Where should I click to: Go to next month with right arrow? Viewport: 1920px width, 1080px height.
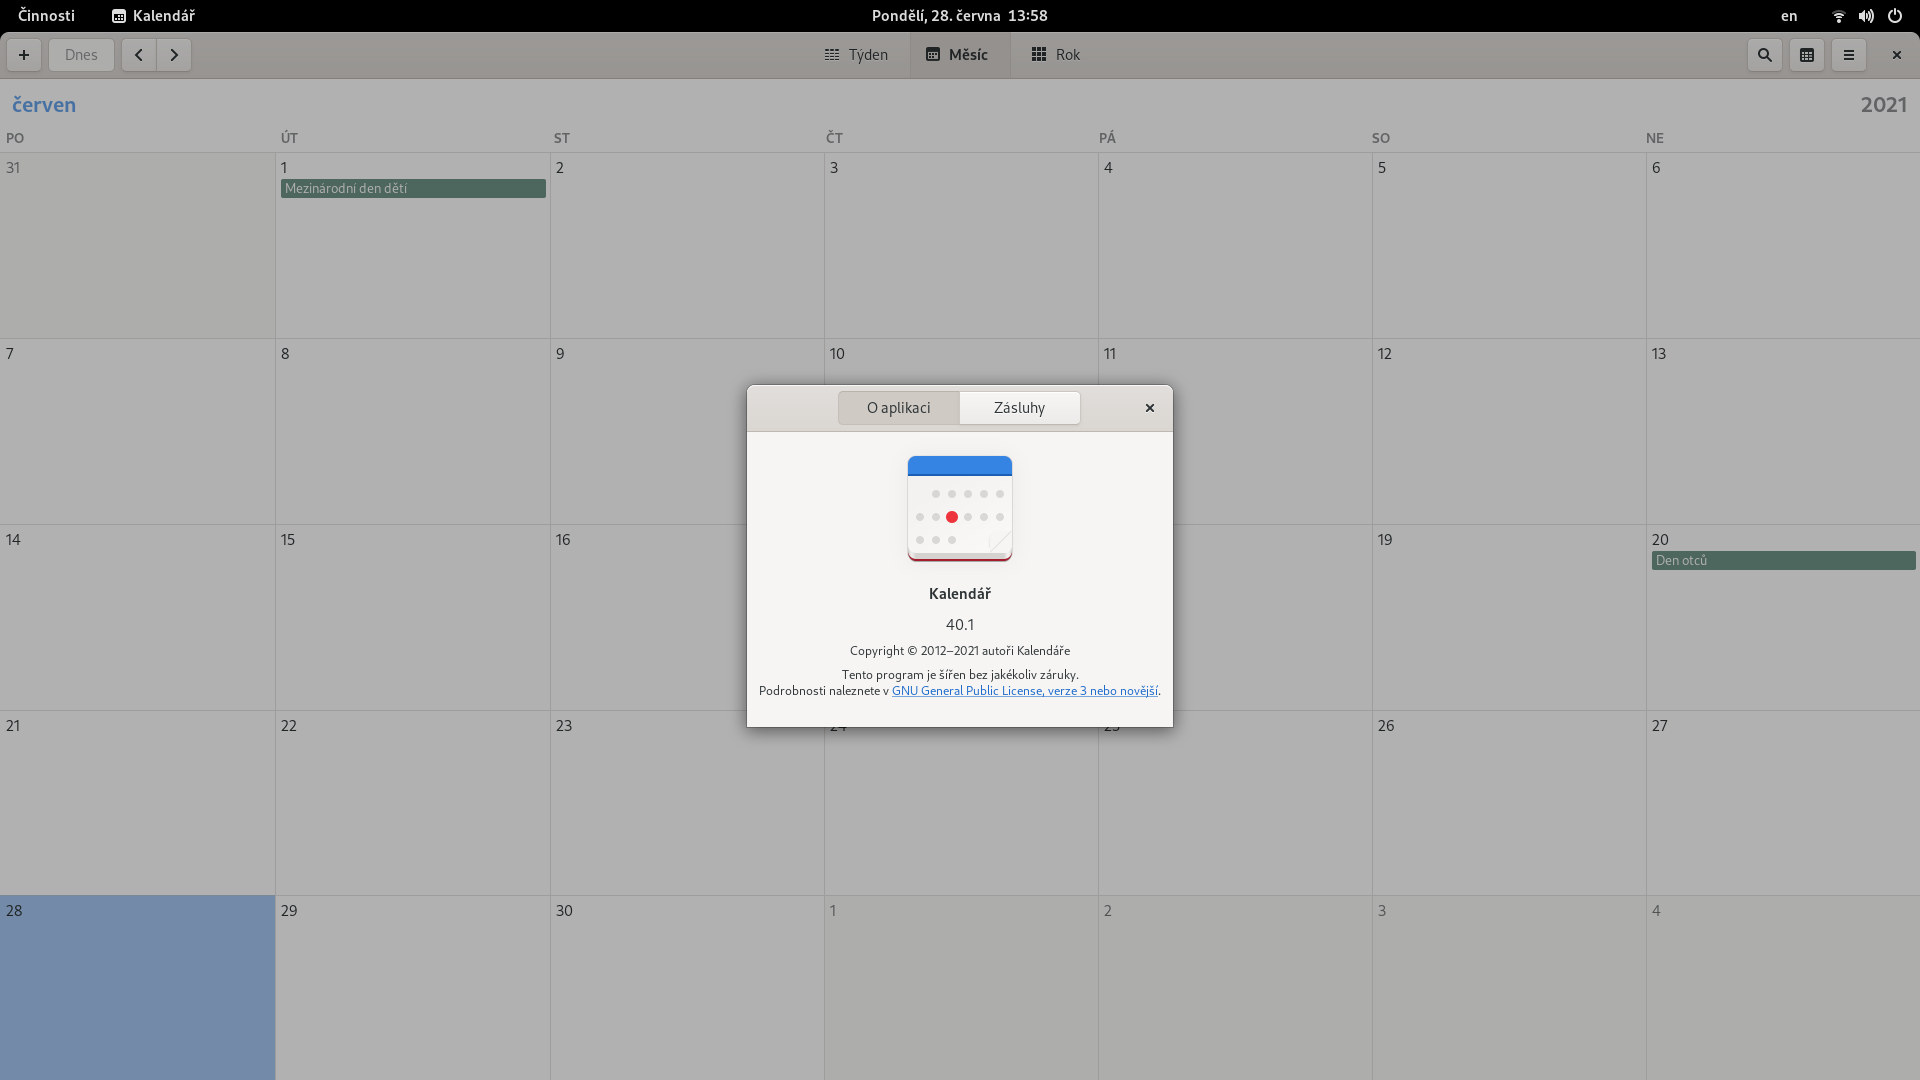[x=174, y=55]
